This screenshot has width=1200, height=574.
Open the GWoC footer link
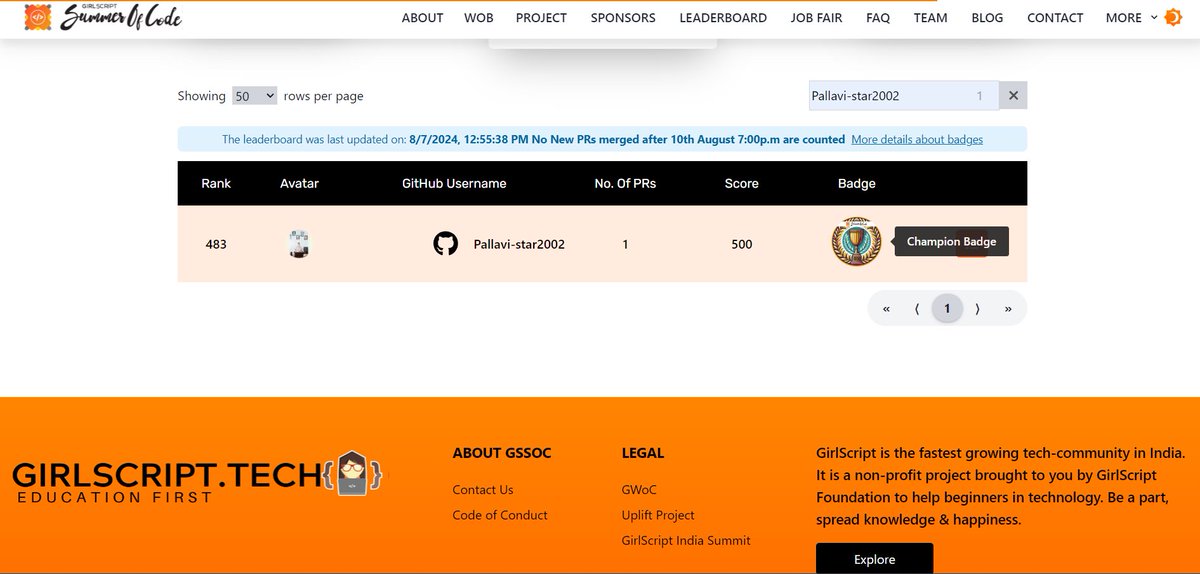click(640, 489)
